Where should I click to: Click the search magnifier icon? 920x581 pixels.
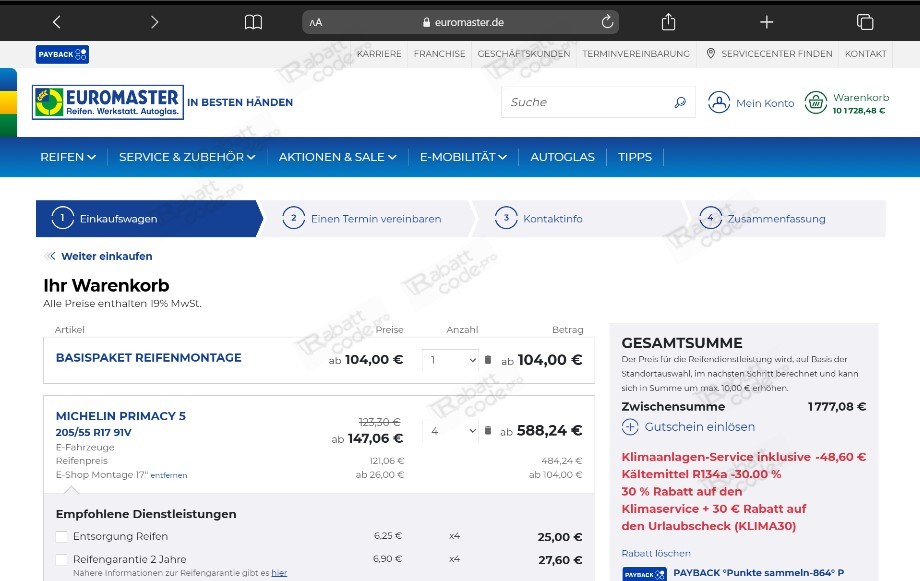click(680, 102)
